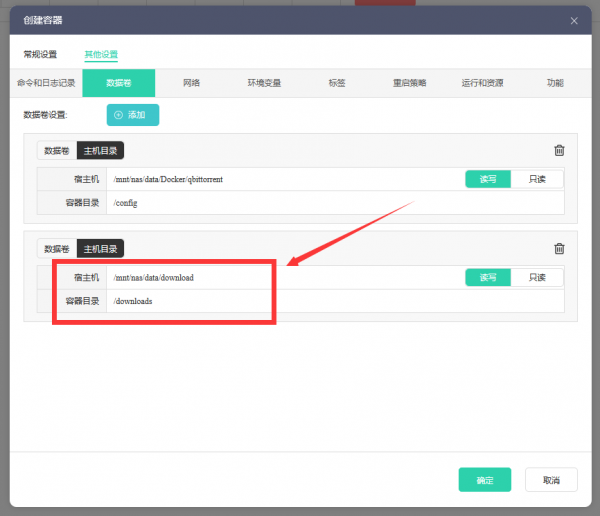
Task: Click 取消 to cancel container creation
Action: pos(551,480)
